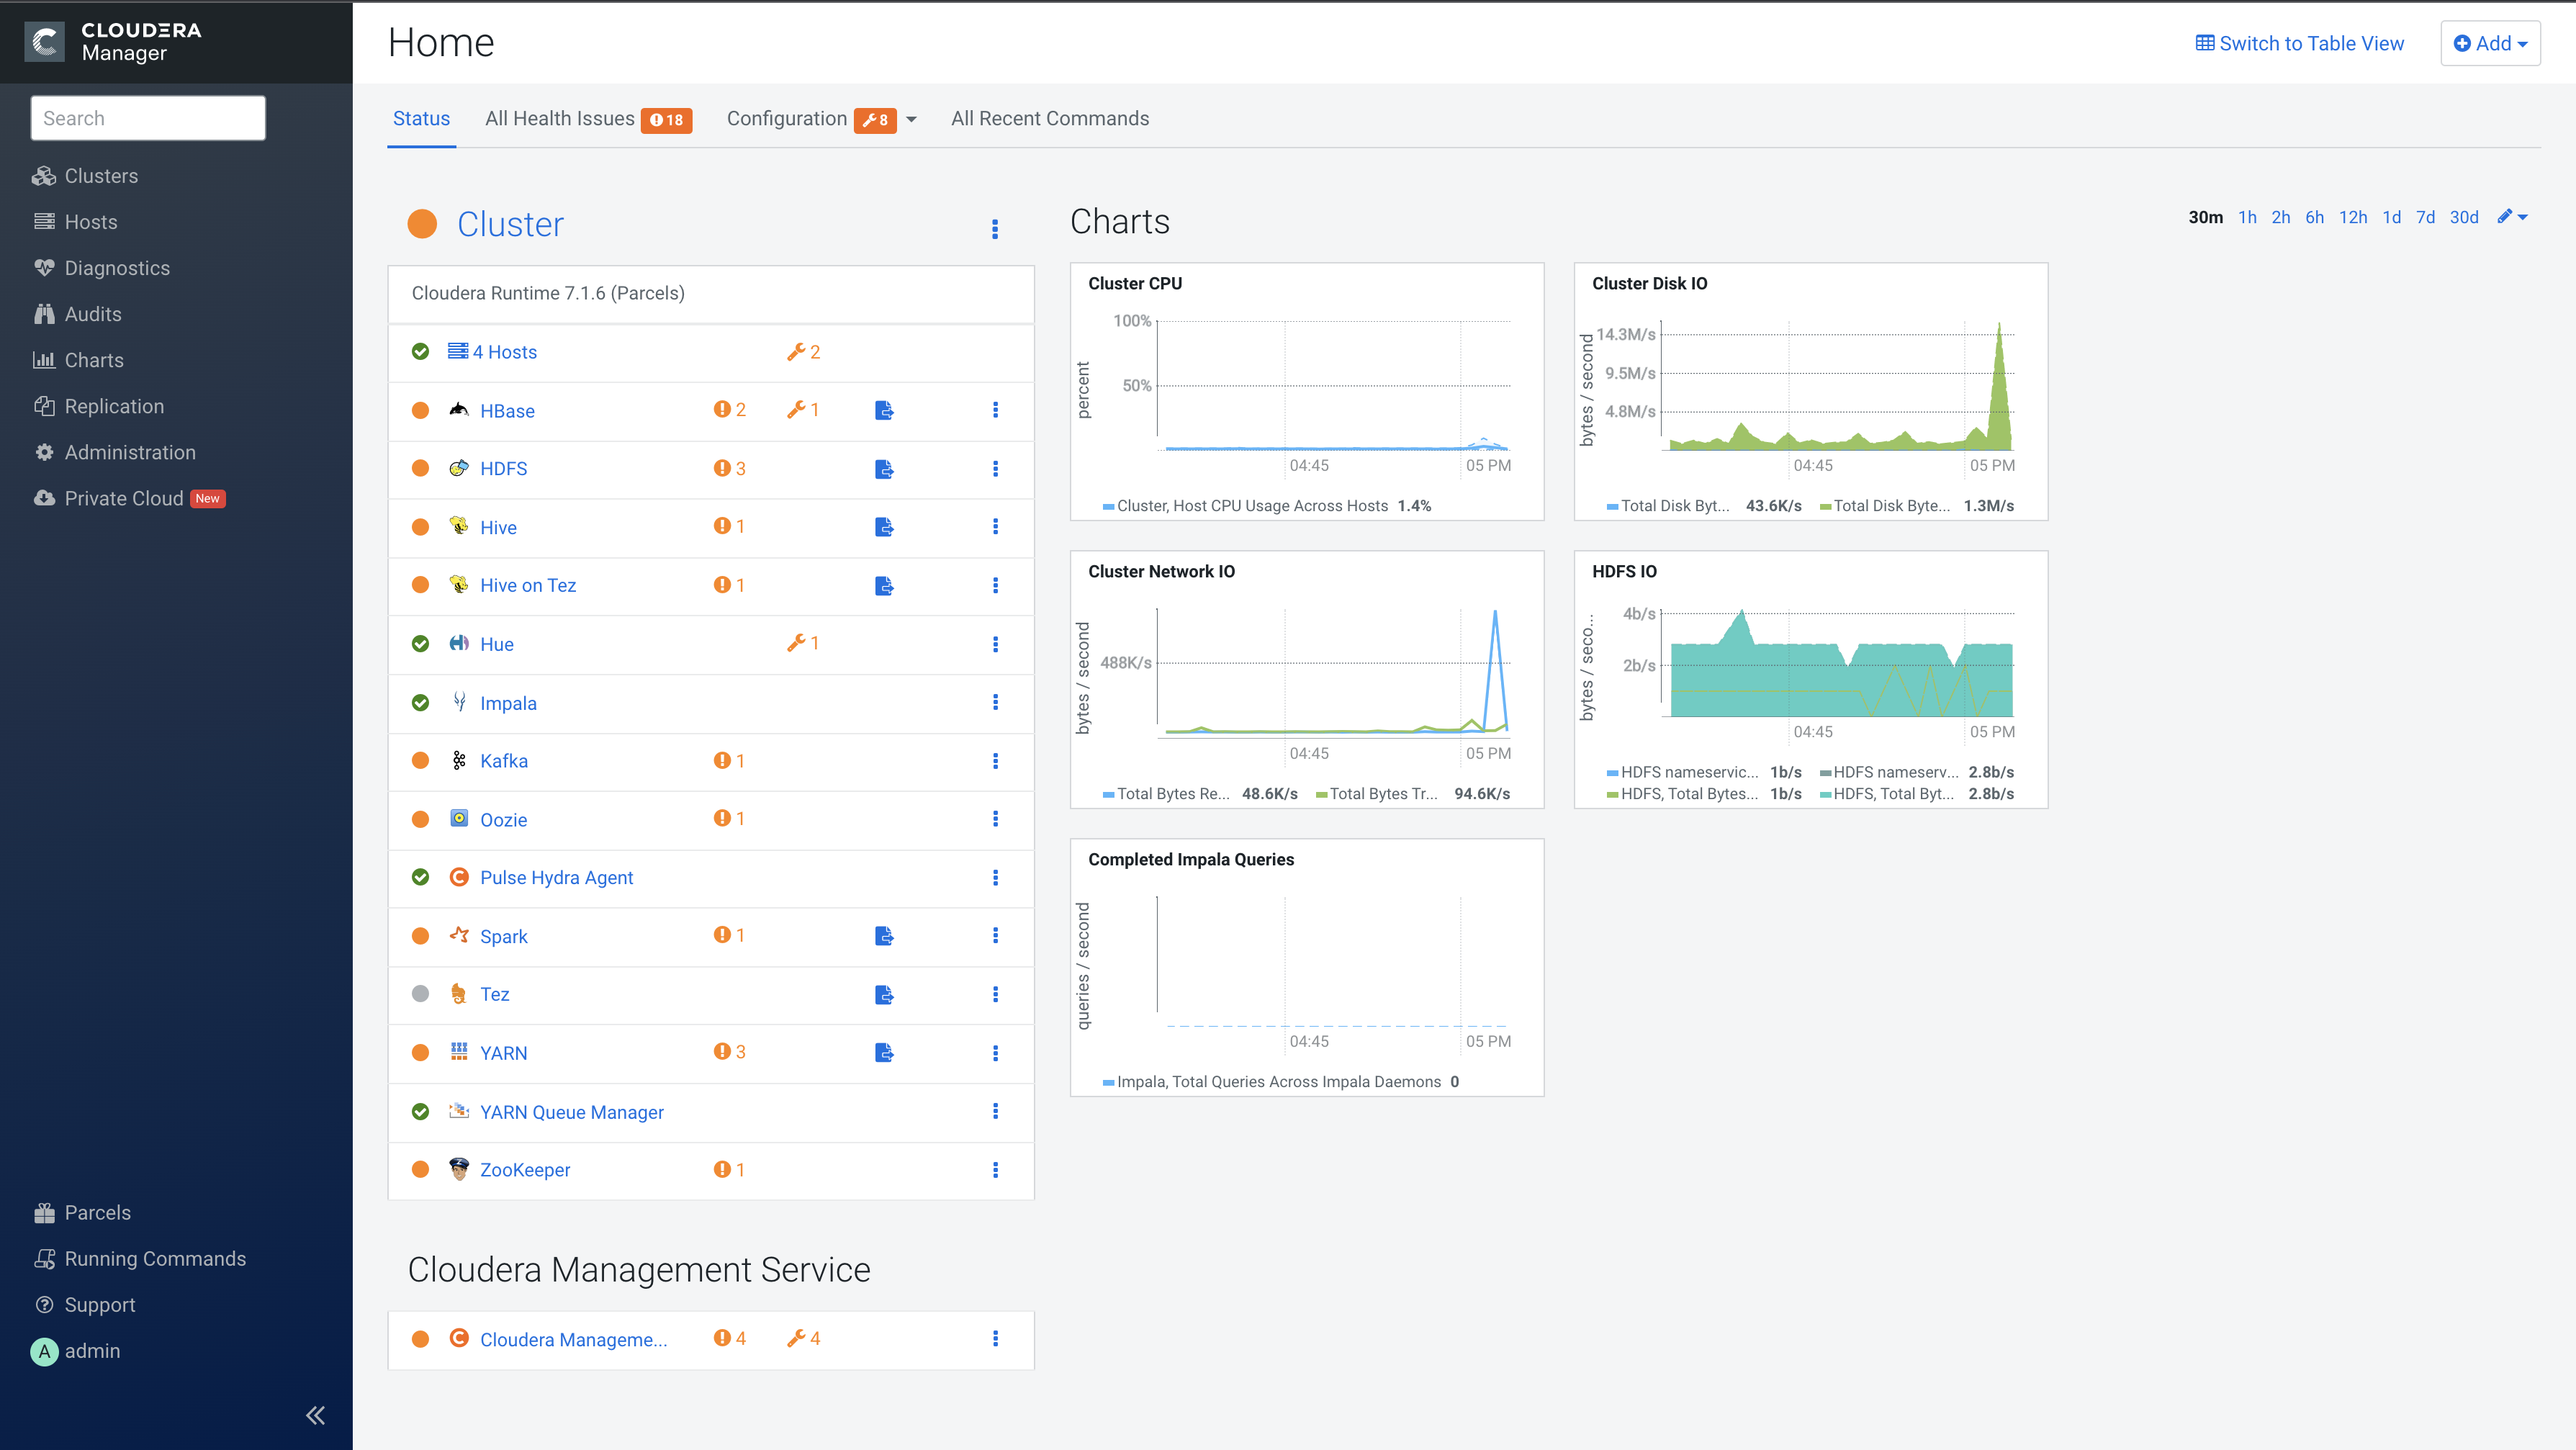The image size is (2576, 1450).
Task: Select the Status tab
Action: 421,119
